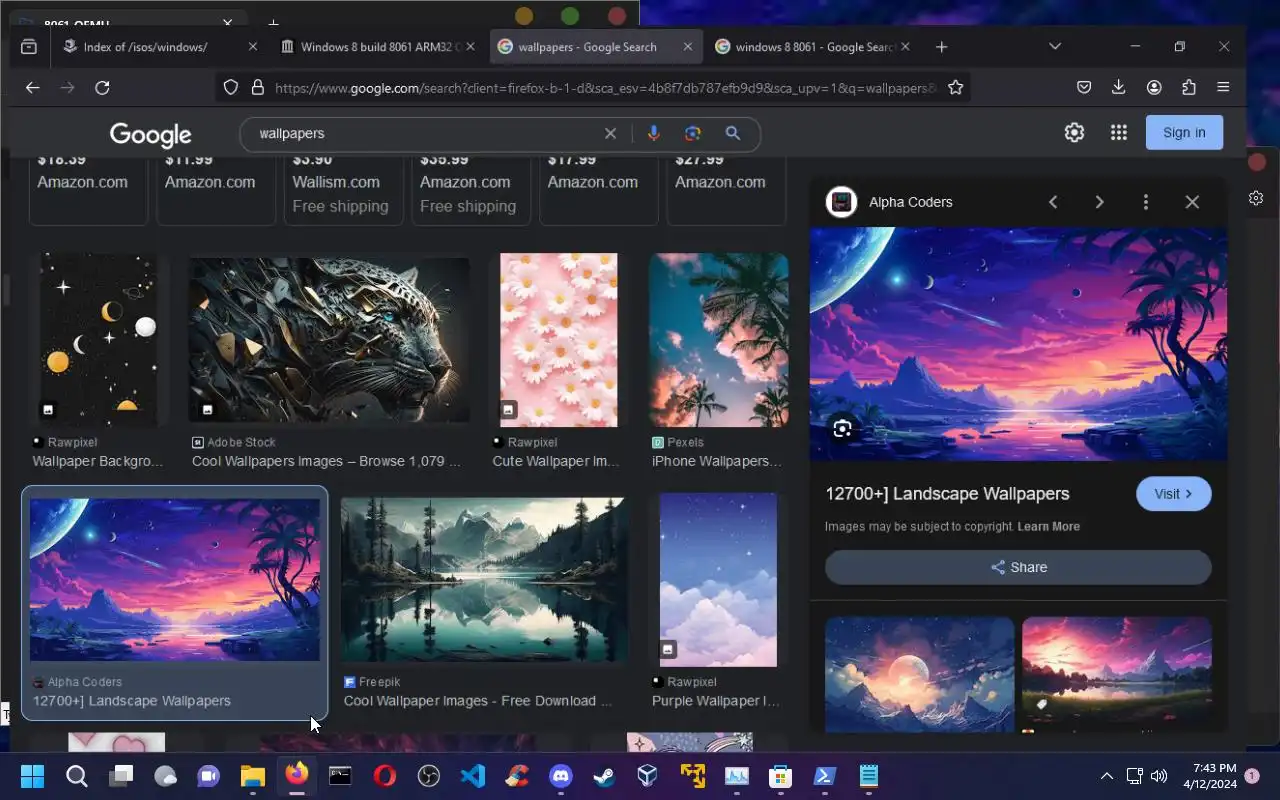Image resolution: width=1280 pixels, height=800 pixels.
Task: Show next image in preview panel
Action: (x=1099, y=202)
